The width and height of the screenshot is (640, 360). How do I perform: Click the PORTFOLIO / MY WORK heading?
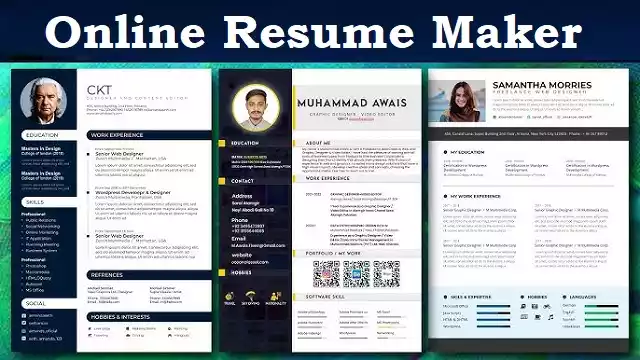[333, 253]
